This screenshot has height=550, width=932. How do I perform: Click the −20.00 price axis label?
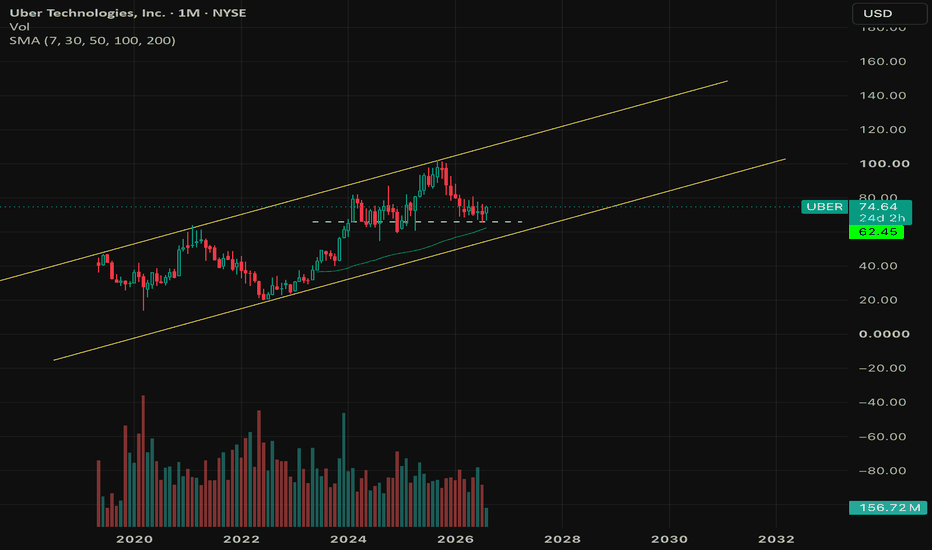(883, 368)
